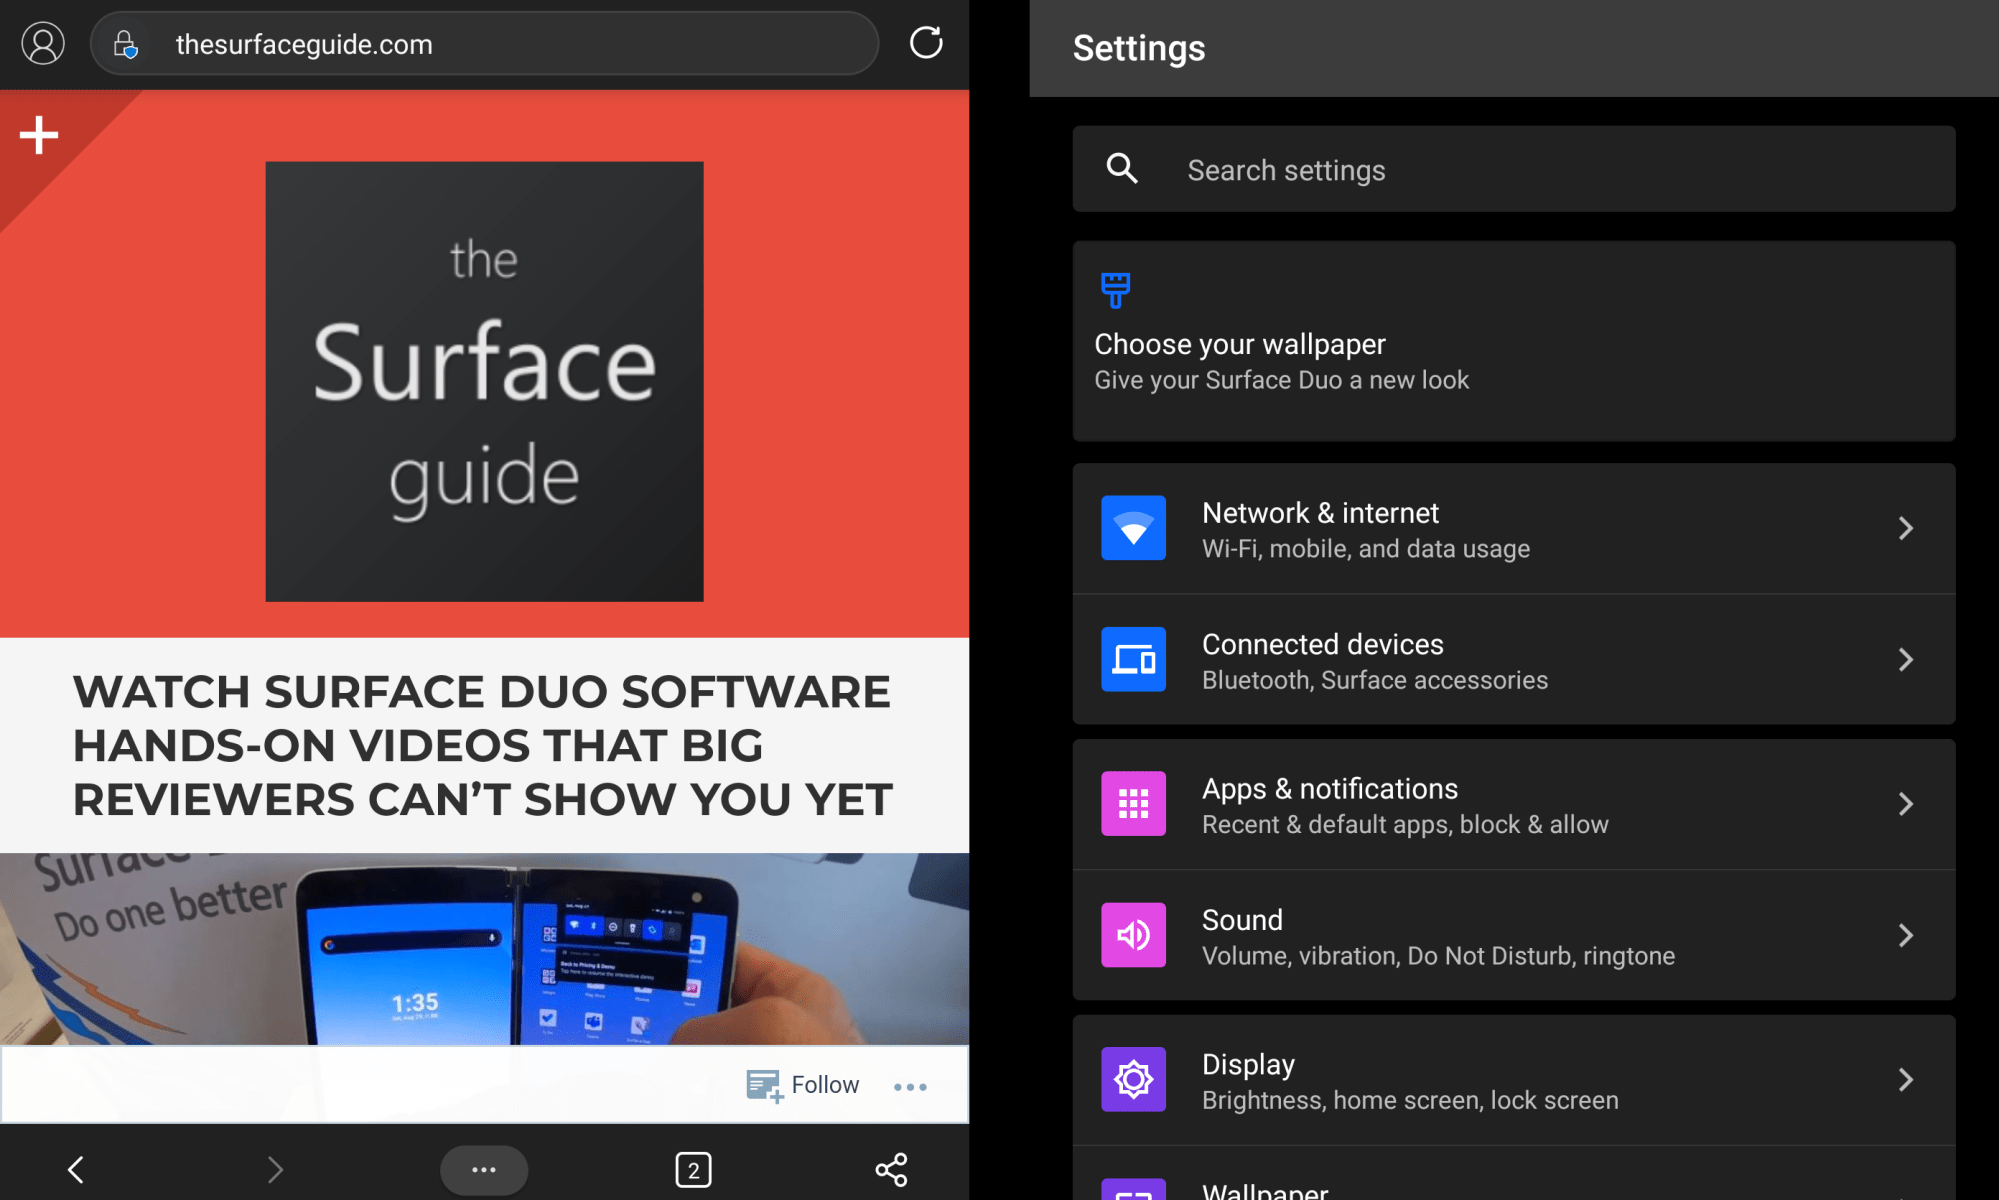This screenshot has width=1999, height=1200.
Task: Open more options dots next to Follow
Action: tap(910, 1086)
